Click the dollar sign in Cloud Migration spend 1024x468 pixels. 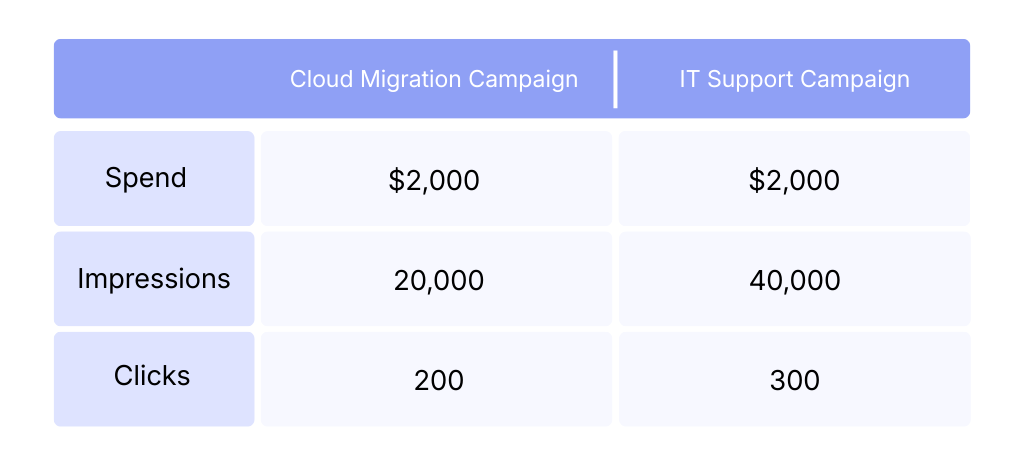click(395, 180)
